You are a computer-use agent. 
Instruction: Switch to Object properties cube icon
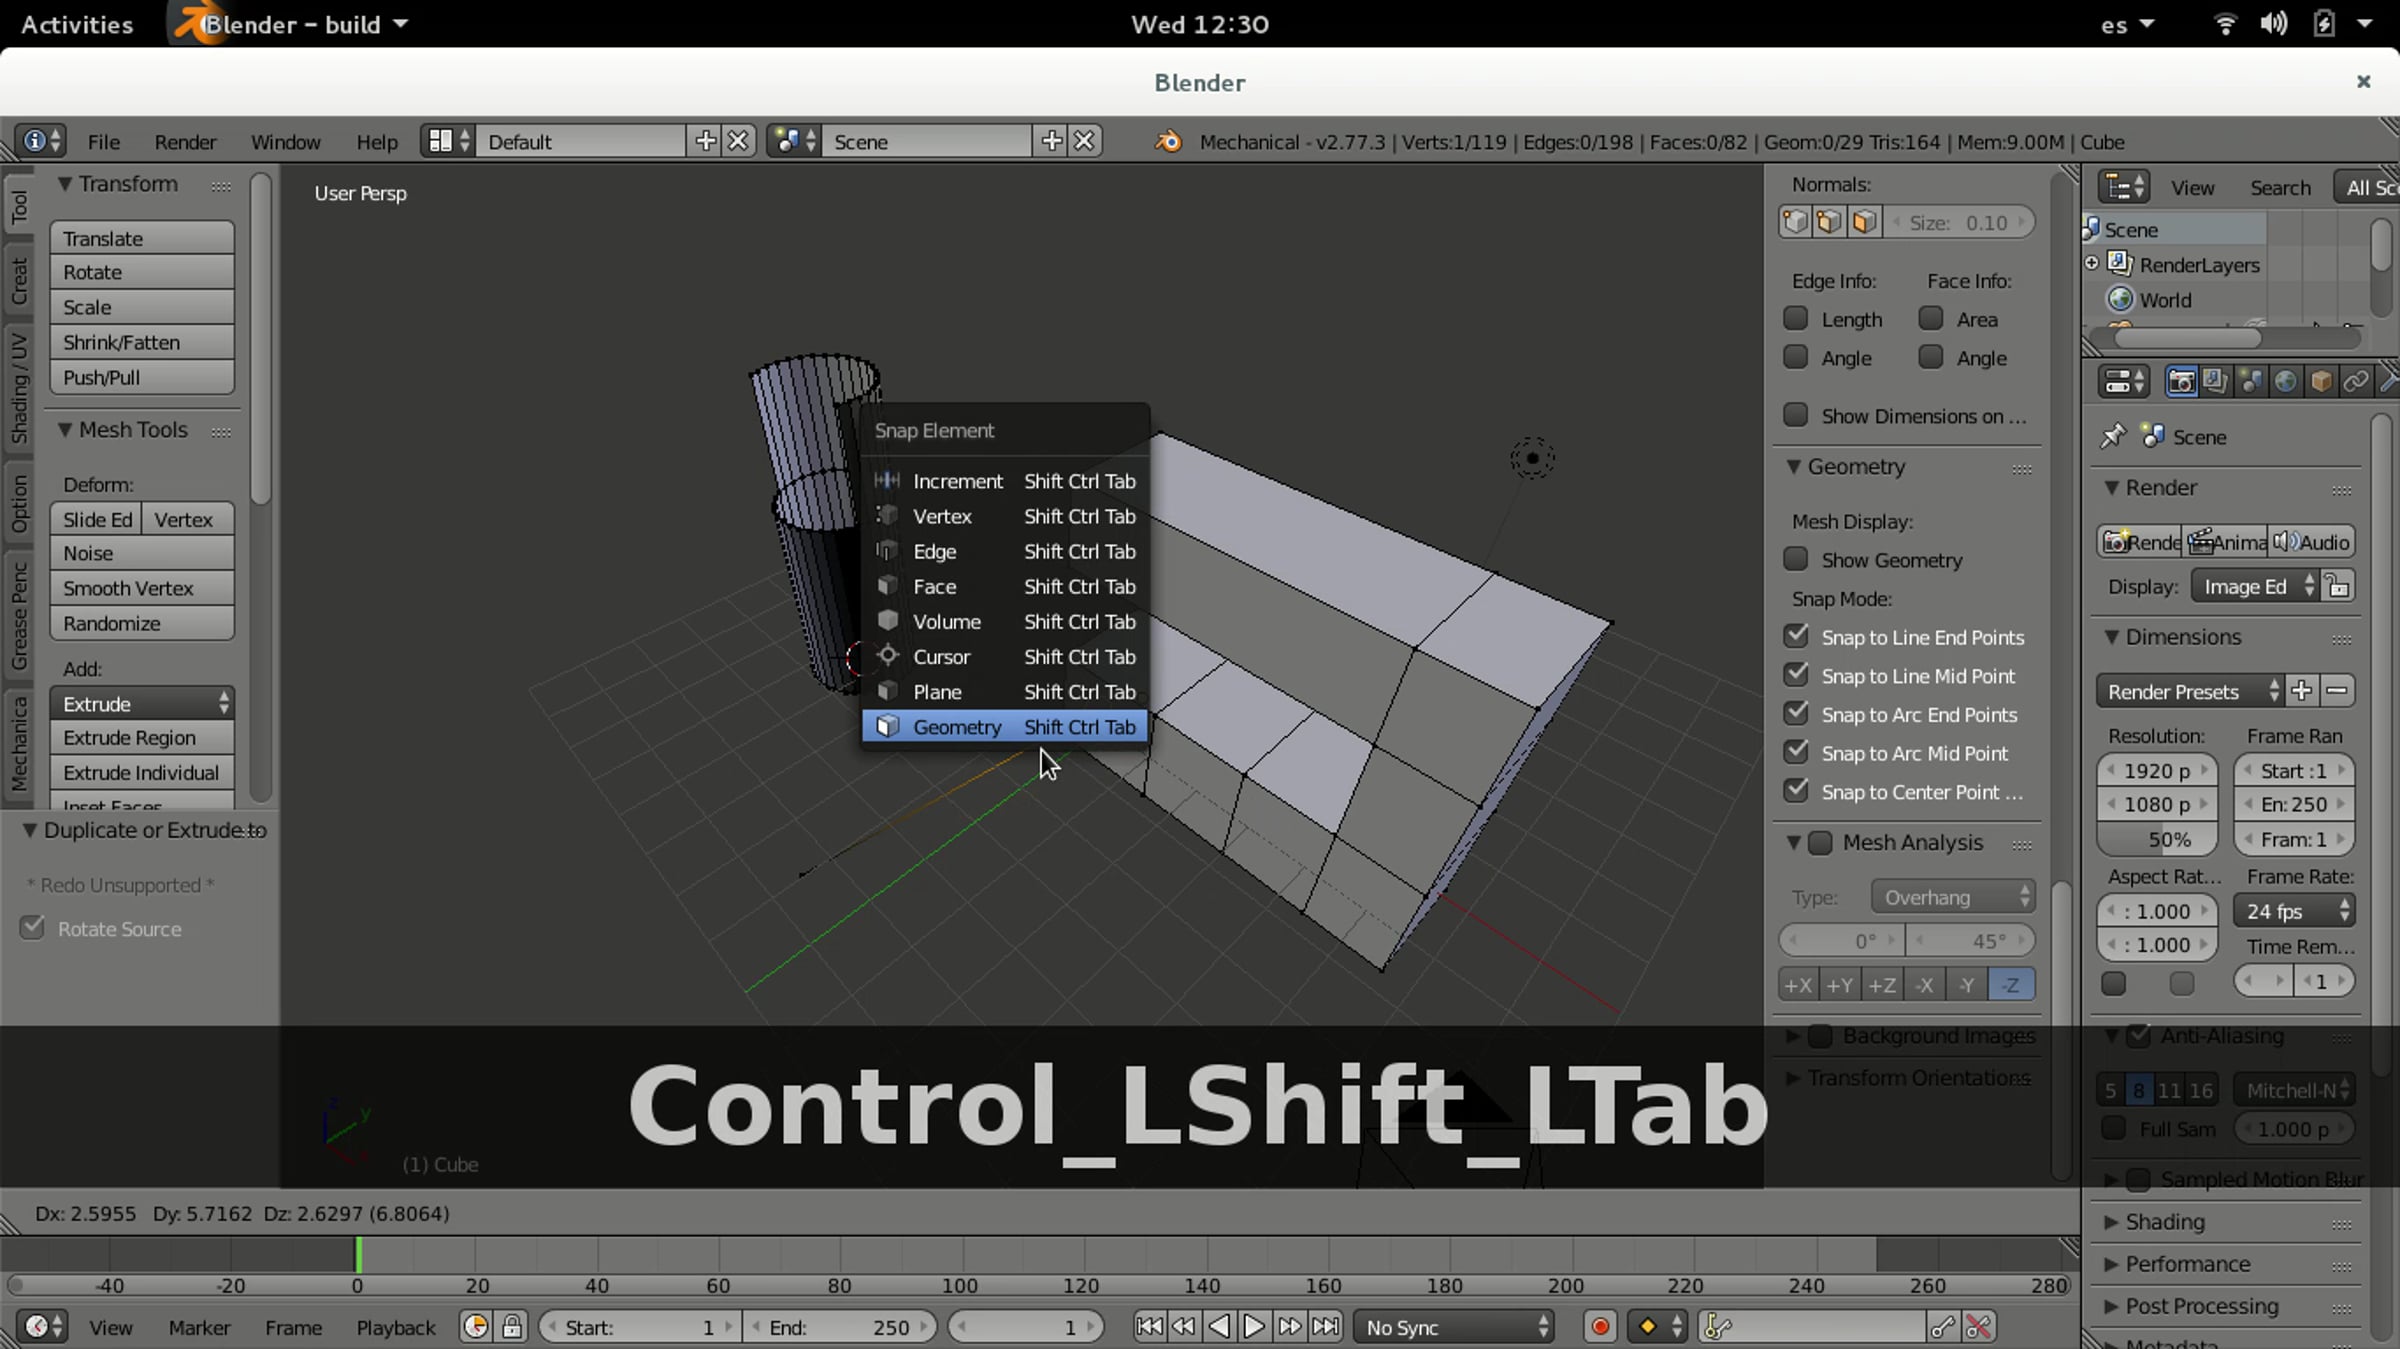point(2320,381)
